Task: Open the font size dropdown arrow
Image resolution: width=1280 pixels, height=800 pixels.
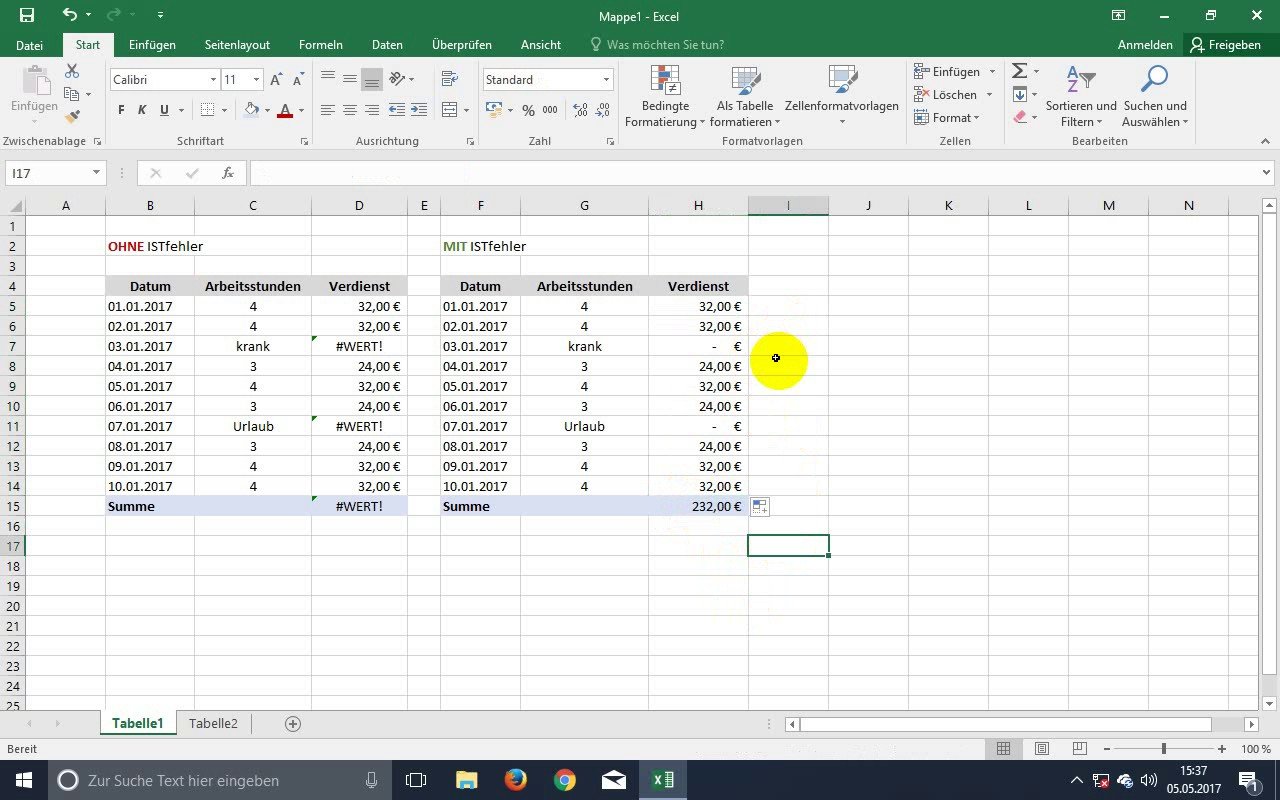Action: pos(257,79)
